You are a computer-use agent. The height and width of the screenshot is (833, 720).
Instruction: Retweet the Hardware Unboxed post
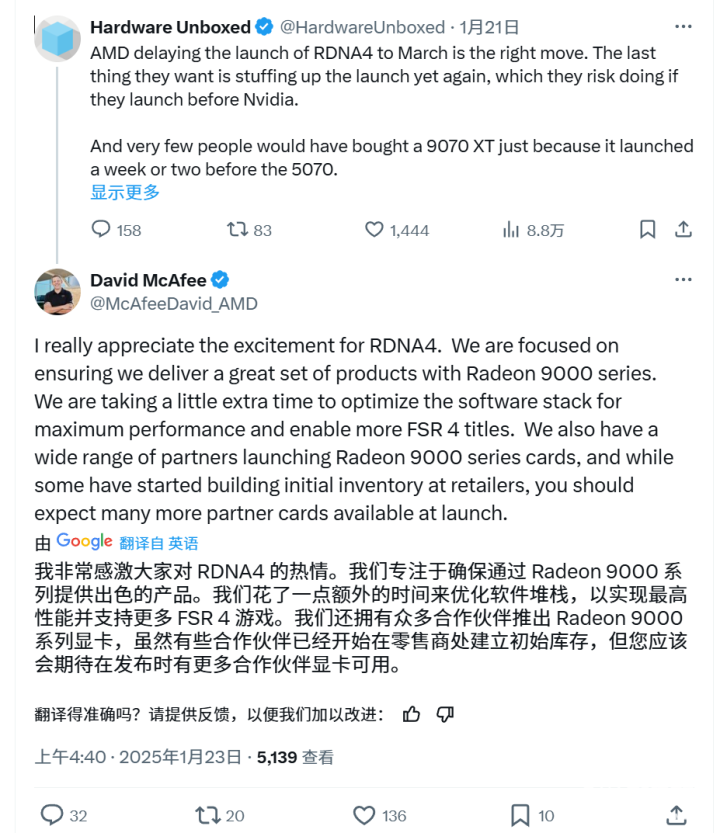(237, 230)
